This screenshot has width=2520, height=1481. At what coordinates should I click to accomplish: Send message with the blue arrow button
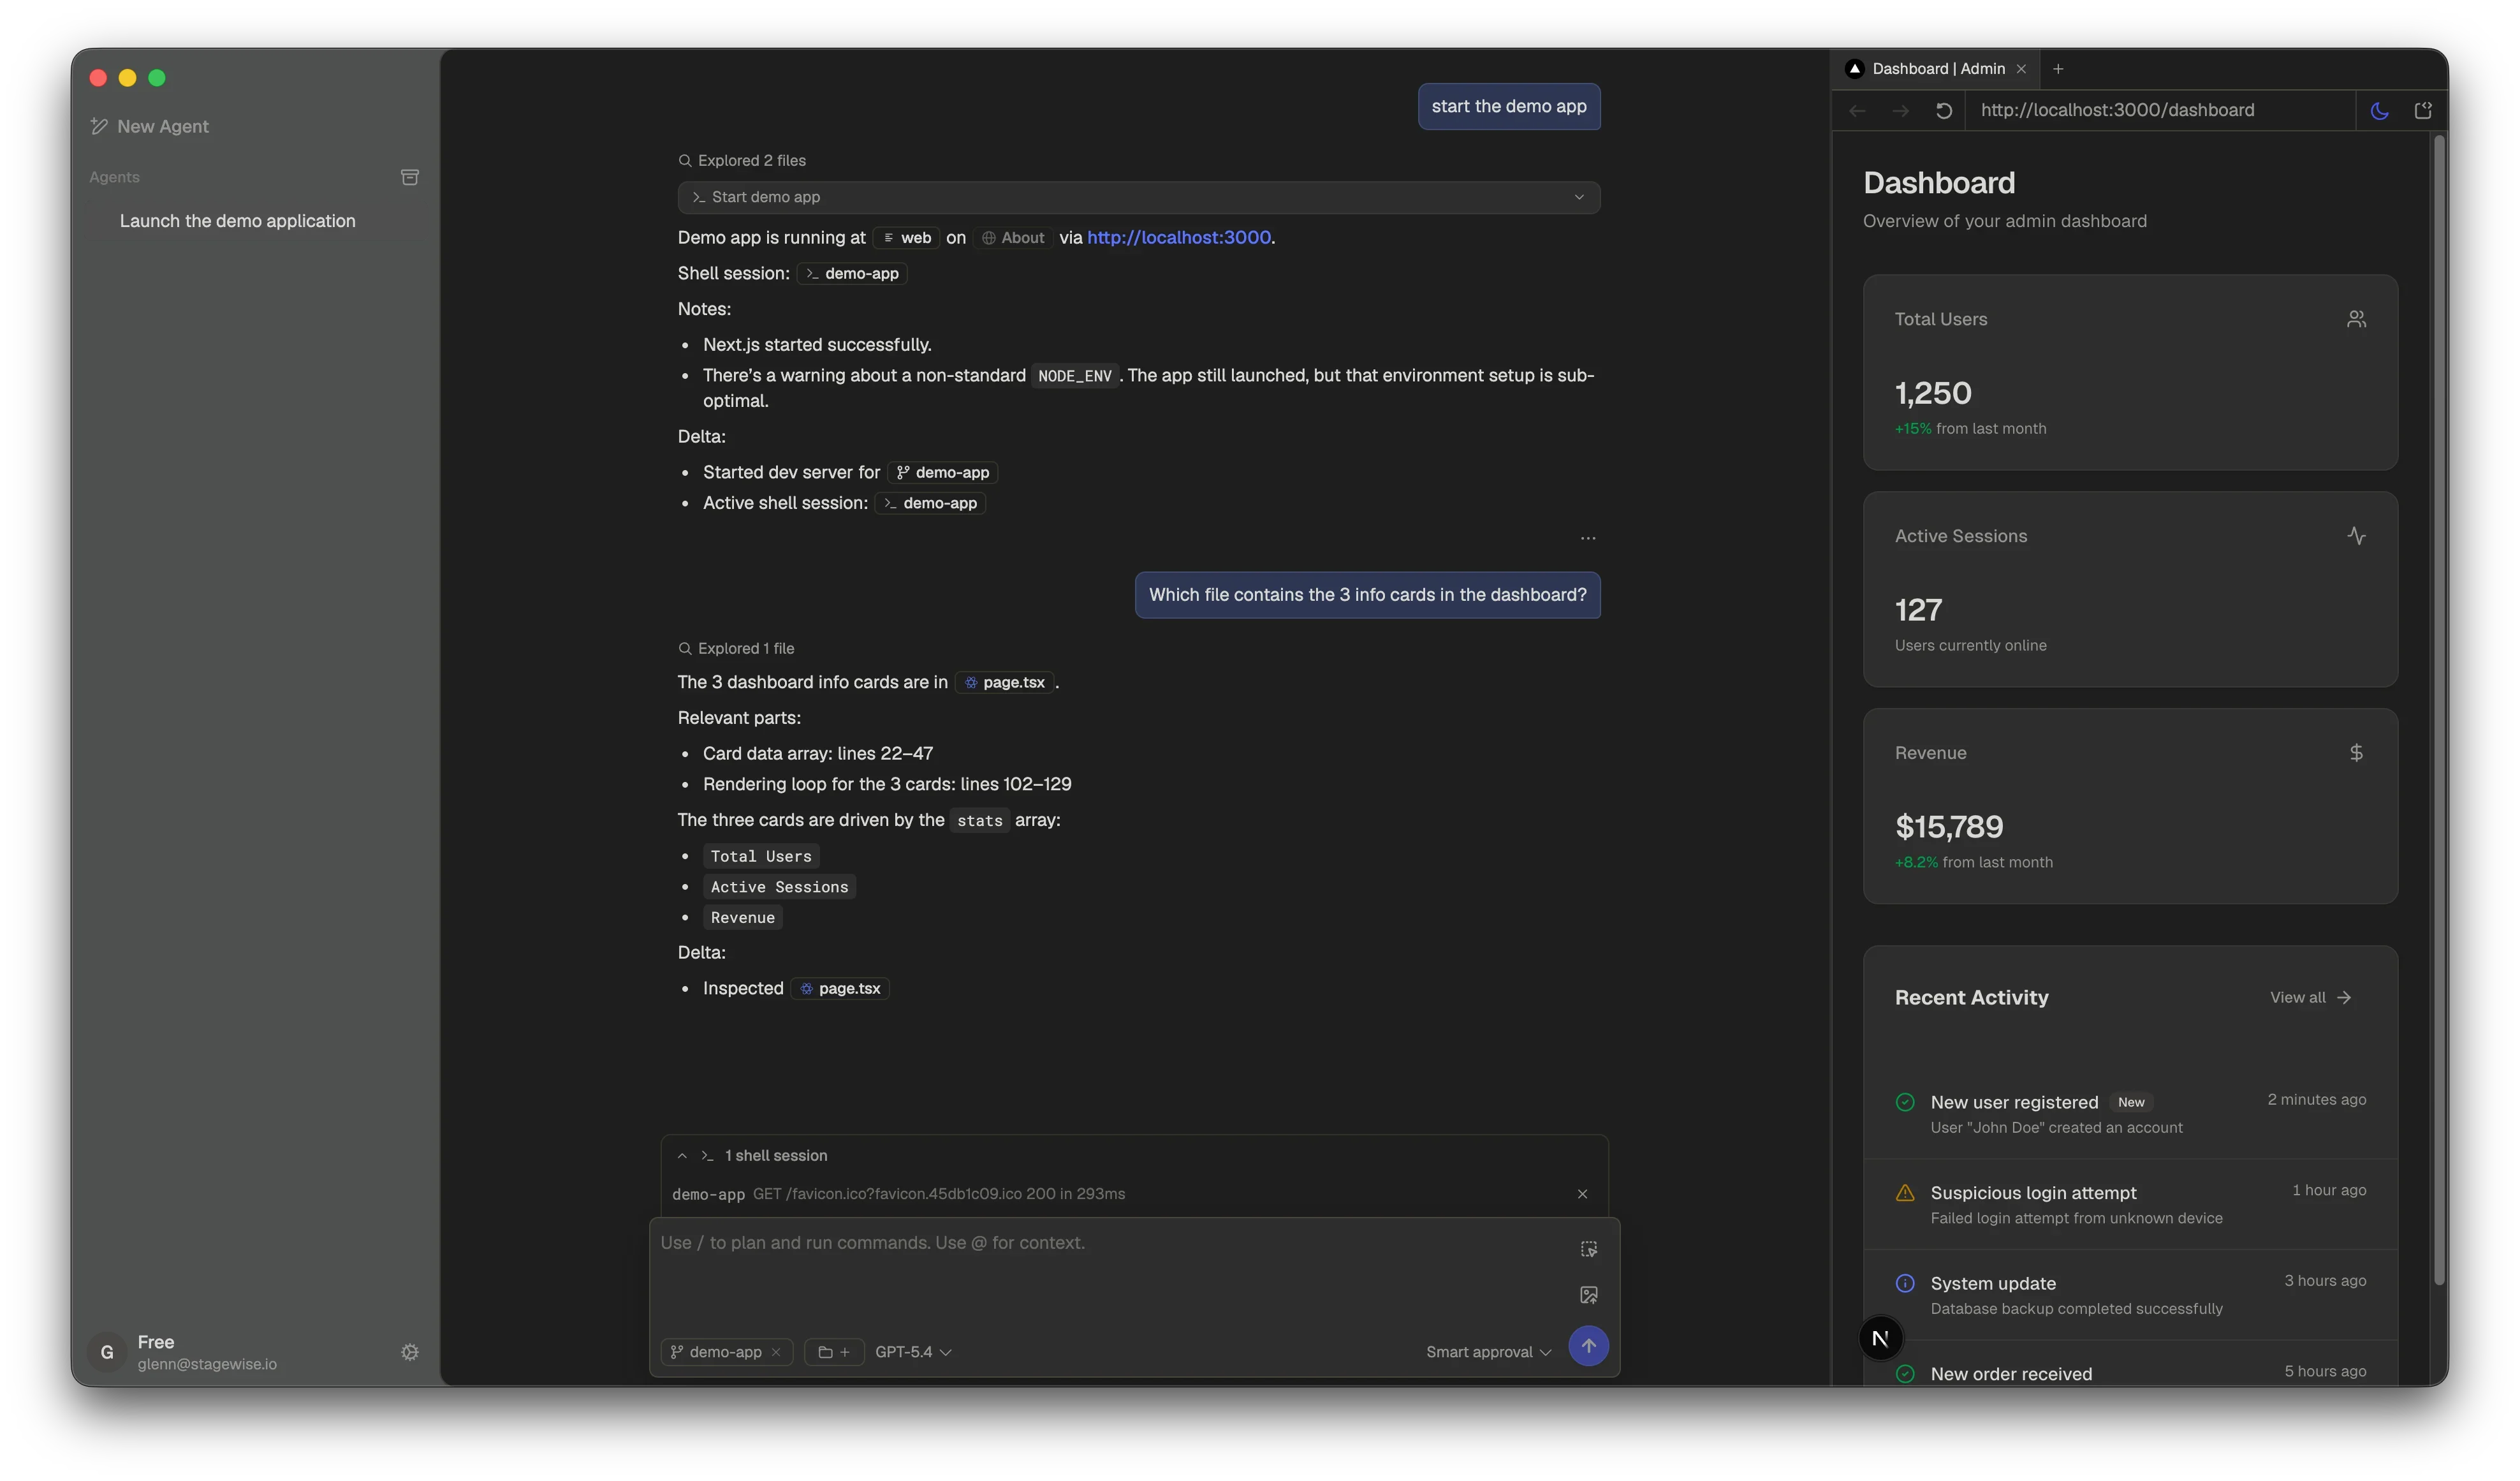click(1588, 1346)
